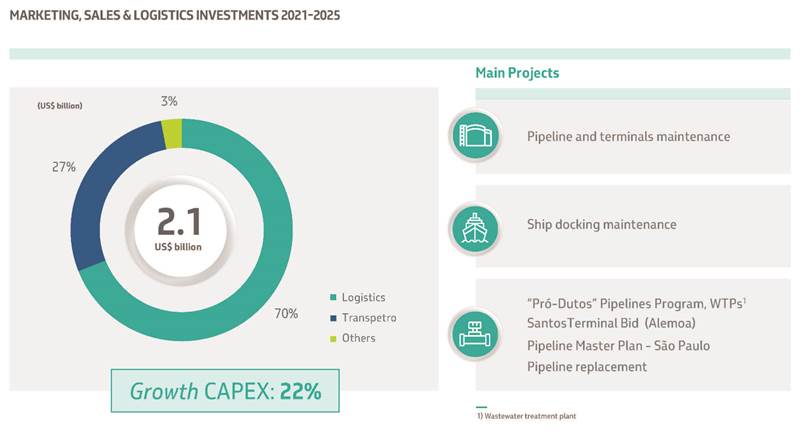Click the Logistics legend color square
803x435 pixels.
click(x=332, y=298)
